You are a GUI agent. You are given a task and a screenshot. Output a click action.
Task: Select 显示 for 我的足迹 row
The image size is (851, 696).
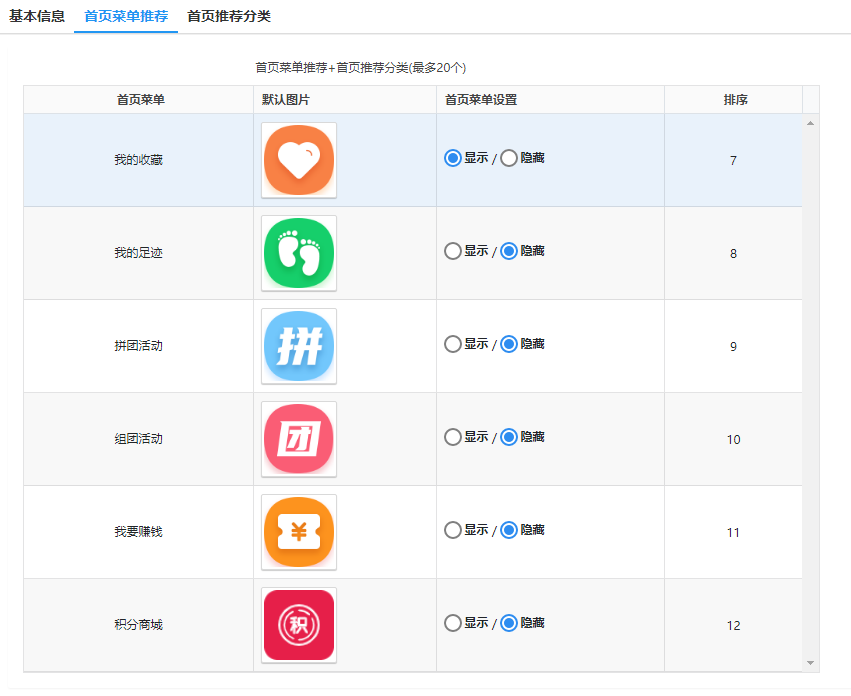453,251
